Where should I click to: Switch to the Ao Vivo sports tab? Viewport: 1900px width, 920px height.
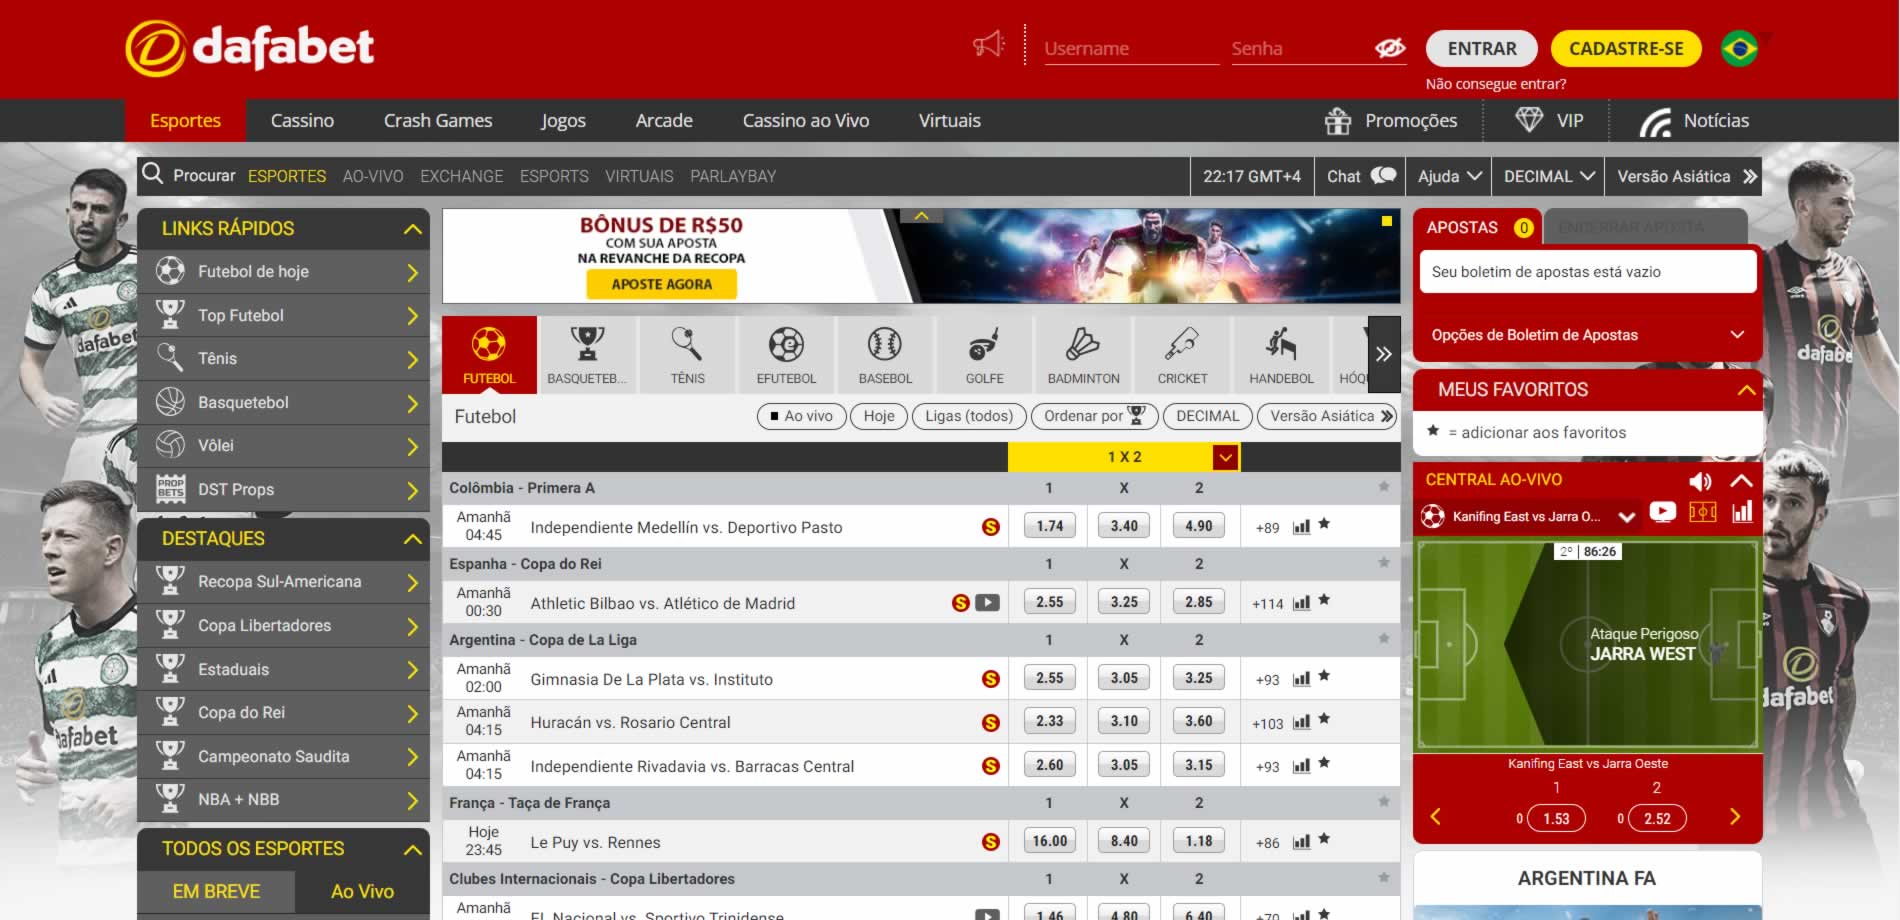click(x=362, y=891)
